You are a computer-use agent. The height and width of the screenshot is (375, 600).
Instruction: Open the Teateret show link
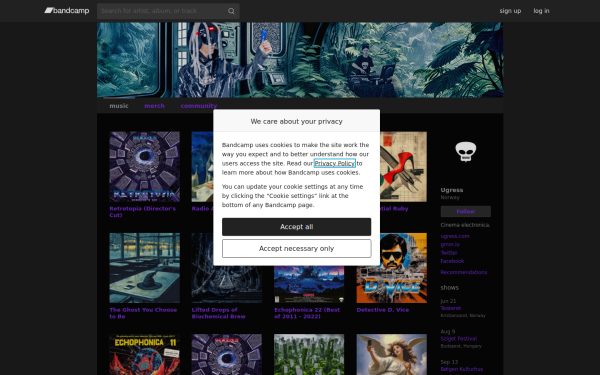coord(450,308)
